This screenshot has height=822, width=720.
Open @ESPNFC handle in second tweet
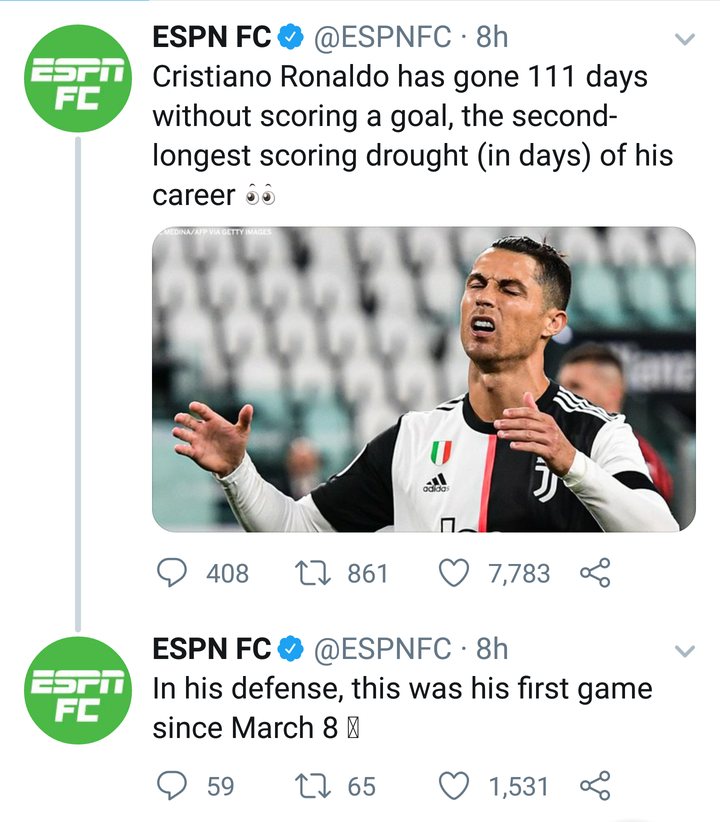point(383,649)
